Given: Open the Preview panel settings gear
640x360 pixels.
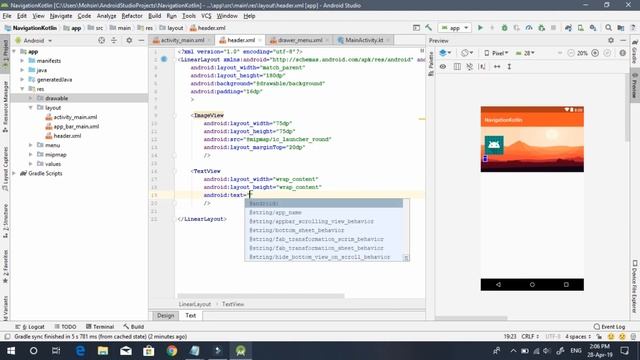Looking at the screenshot, I should (x=611, y=40).
